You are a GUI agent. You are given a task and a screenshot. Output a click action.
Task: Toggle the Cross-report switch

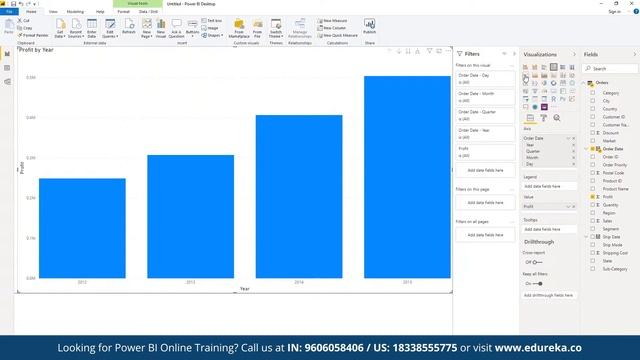coord(537,262)
